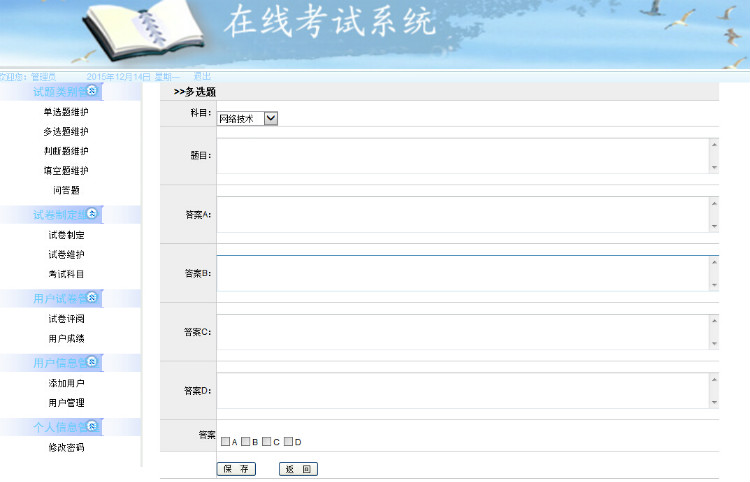Click inside the 答案B text area
This screenshot has width=750, height=482.
point(463,274)
